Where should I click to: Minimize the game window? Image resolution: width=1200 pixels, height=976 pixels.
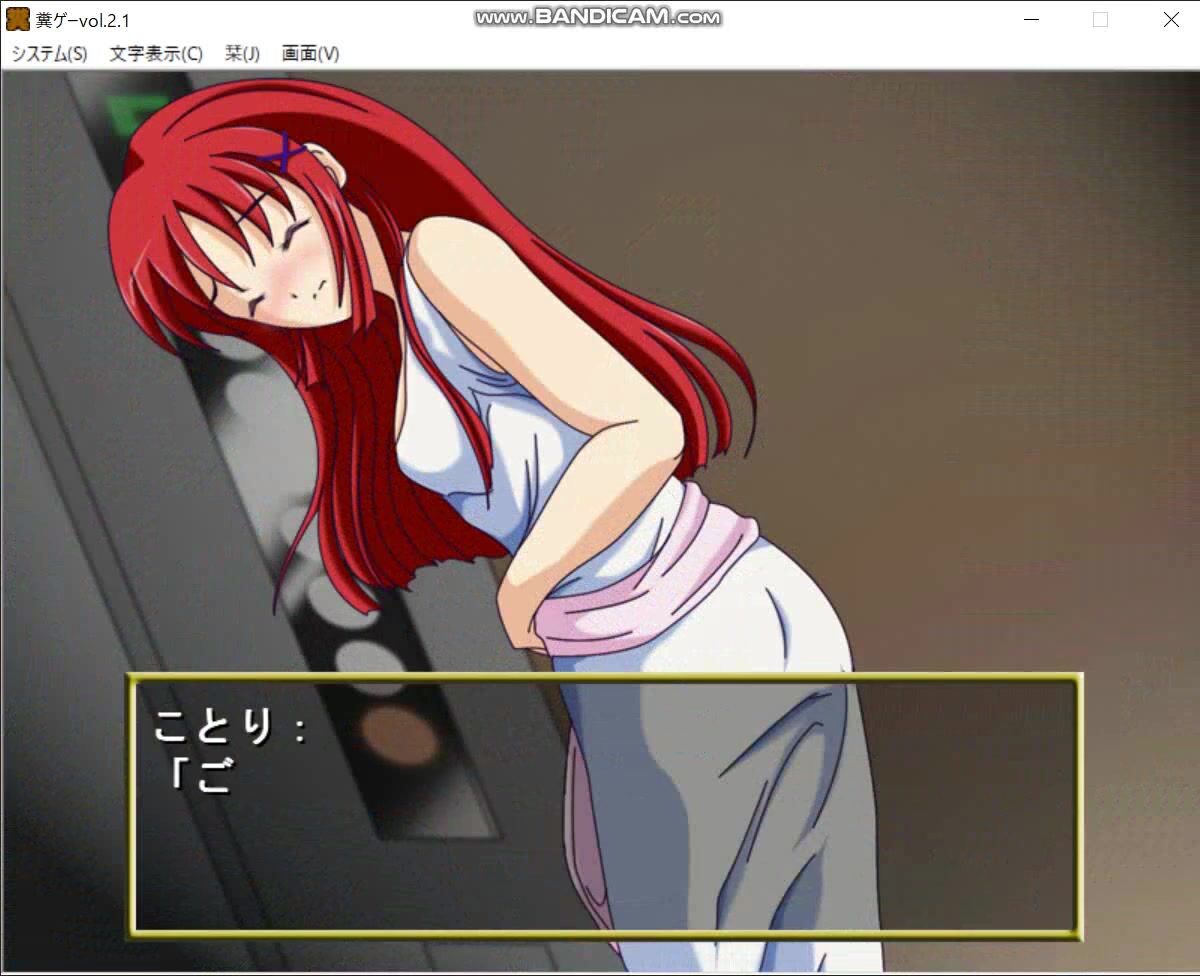point(1032,20)
